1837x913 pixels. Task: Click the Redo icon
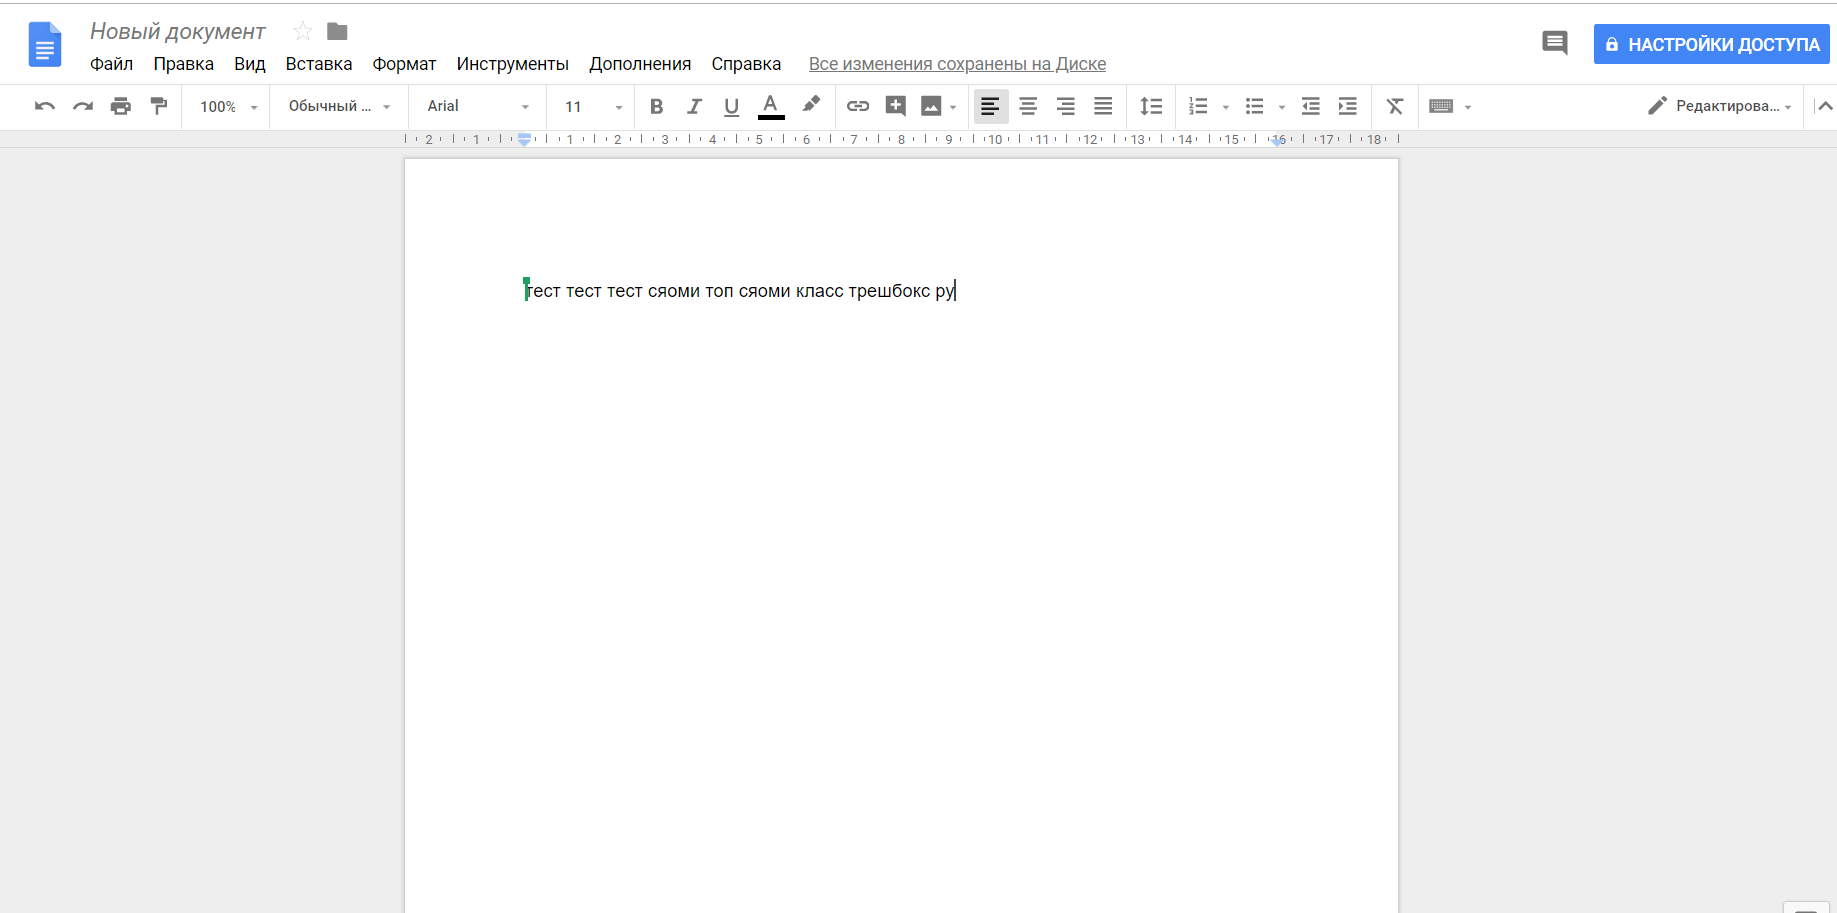(x=82, y=106)
